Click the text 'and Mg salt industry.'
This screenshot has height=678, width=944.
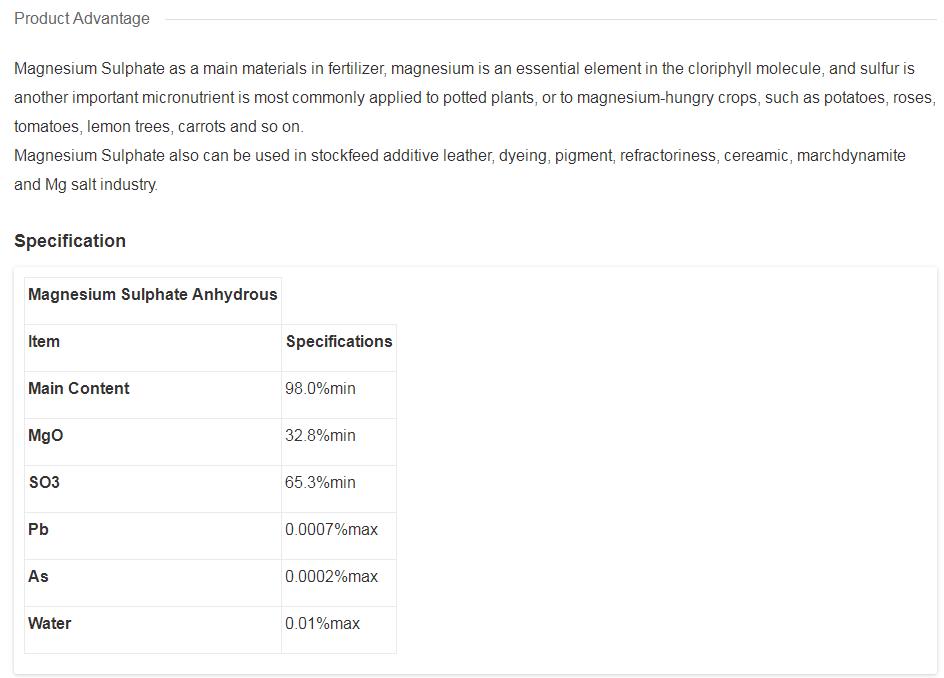pos(86,185)
